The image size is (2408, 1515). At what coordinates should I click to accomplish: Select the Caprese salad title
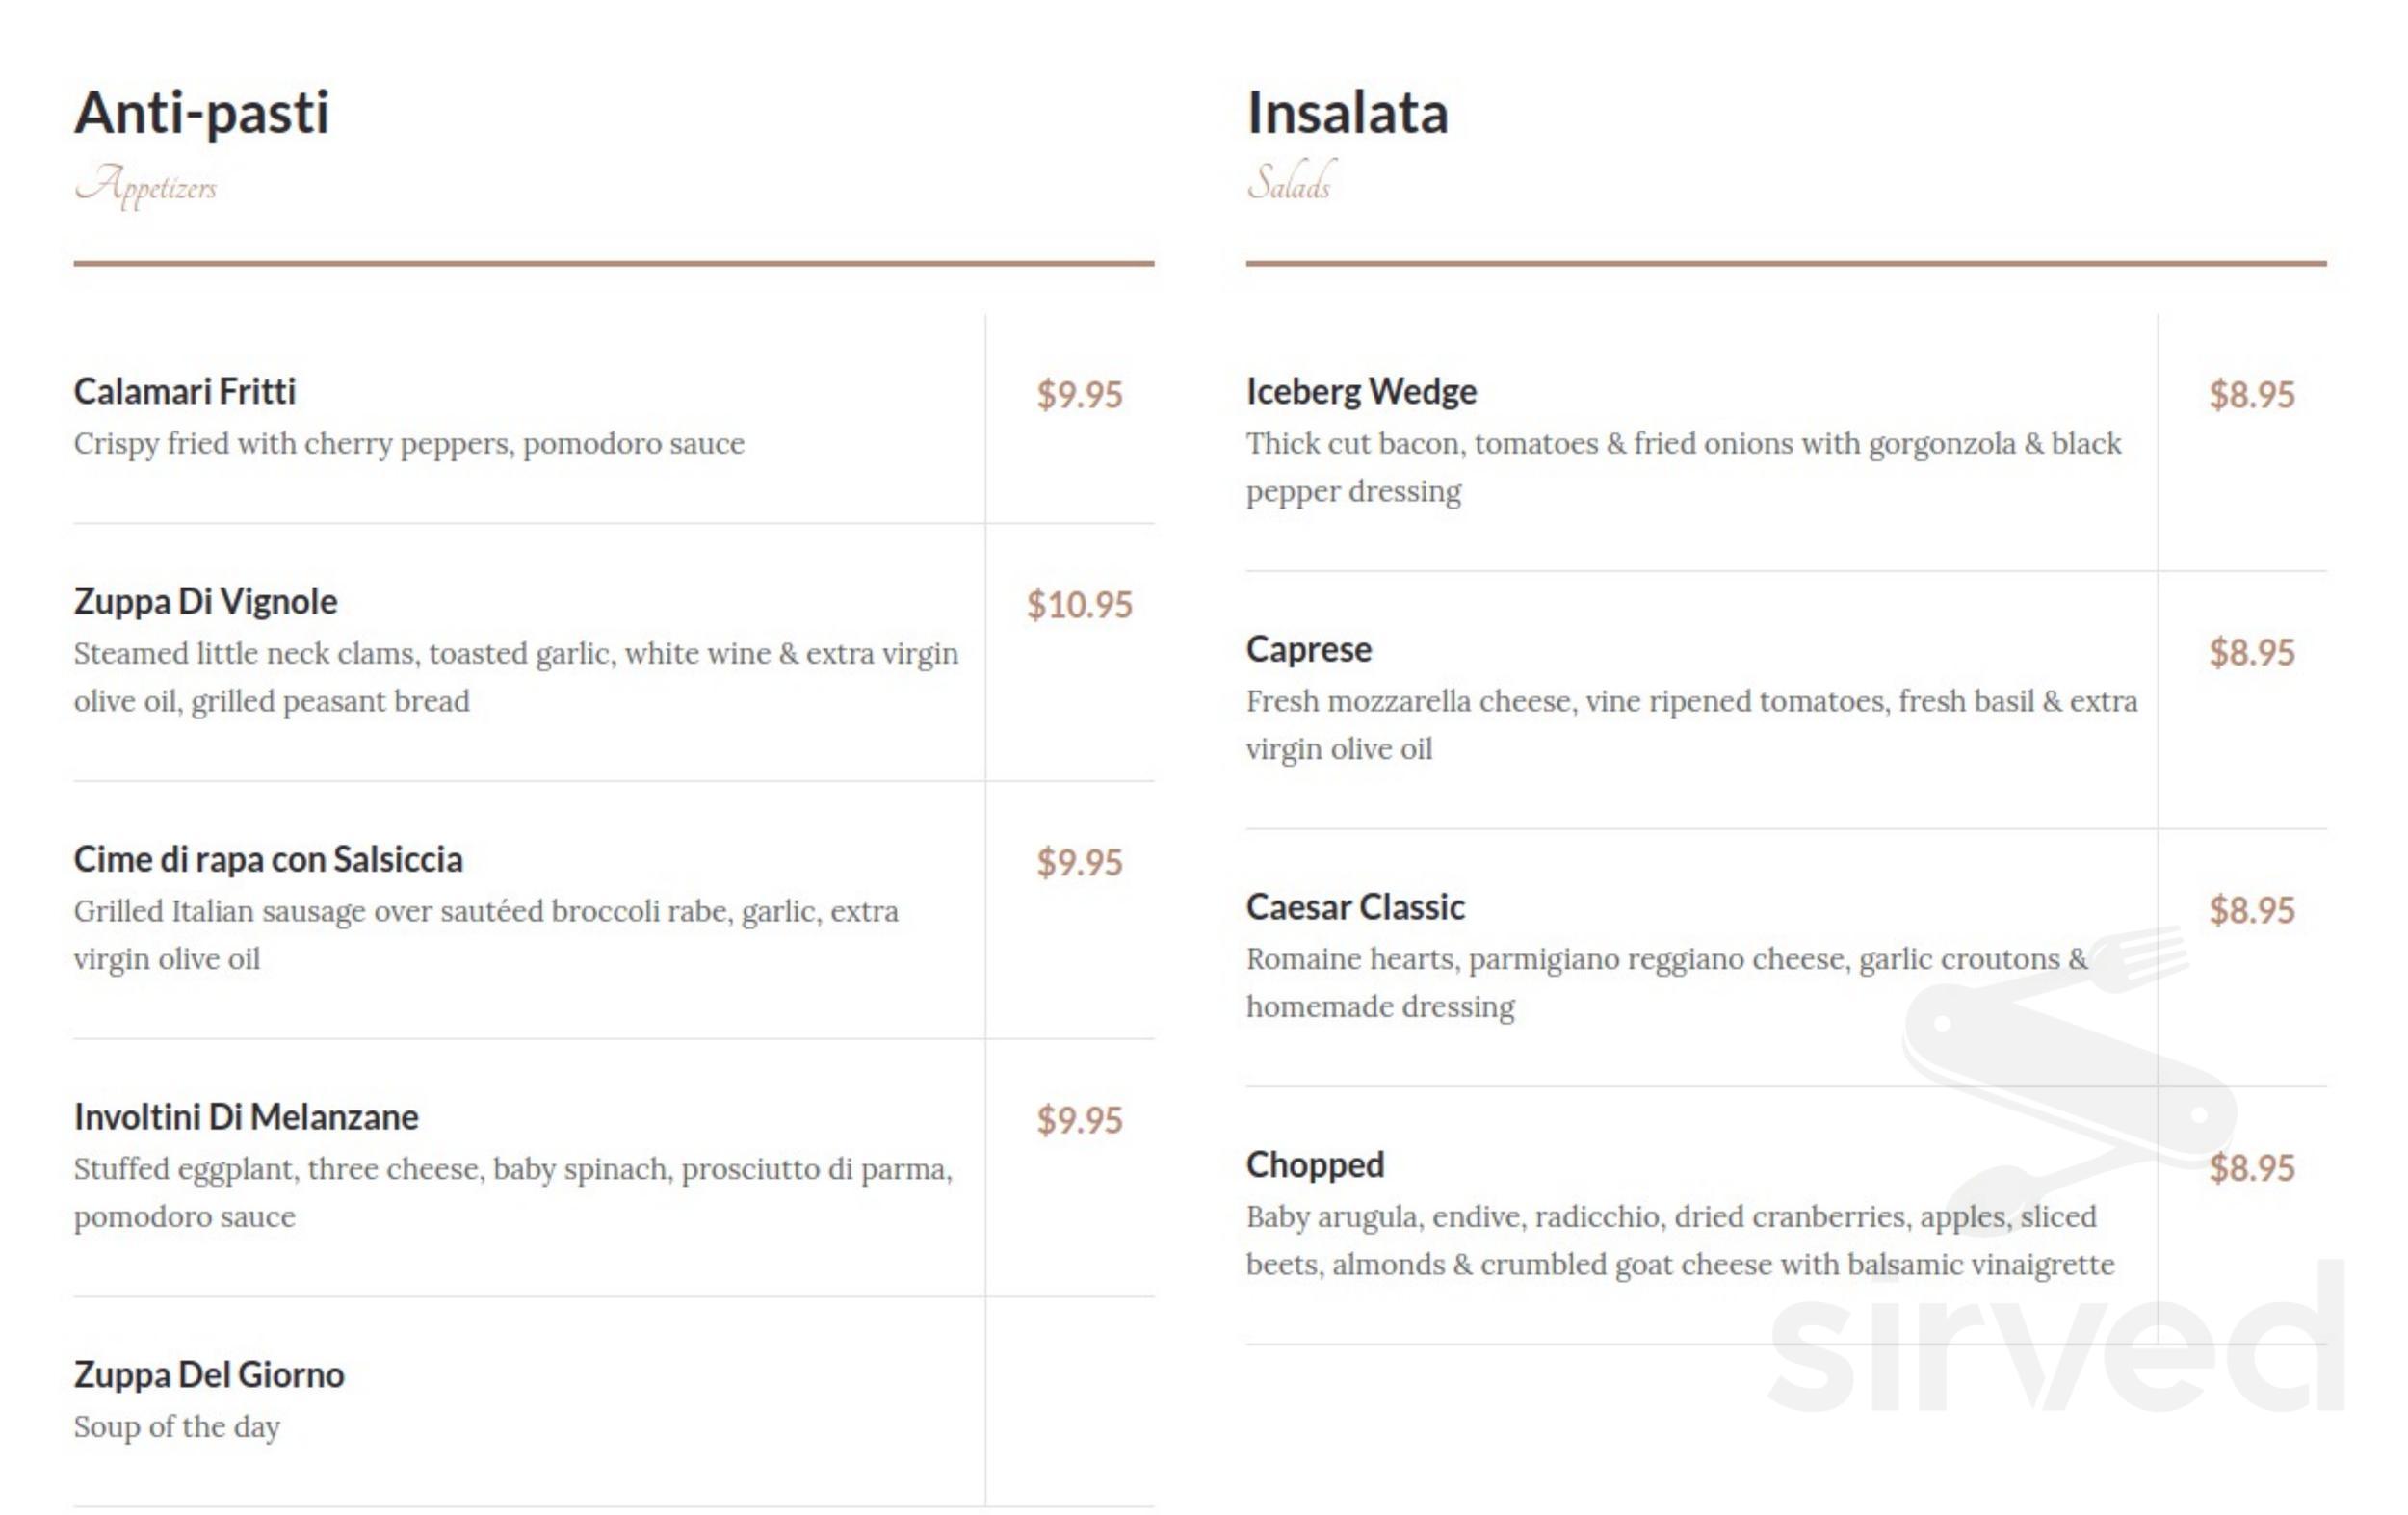pyautogui.click(x=1309, y=651)
